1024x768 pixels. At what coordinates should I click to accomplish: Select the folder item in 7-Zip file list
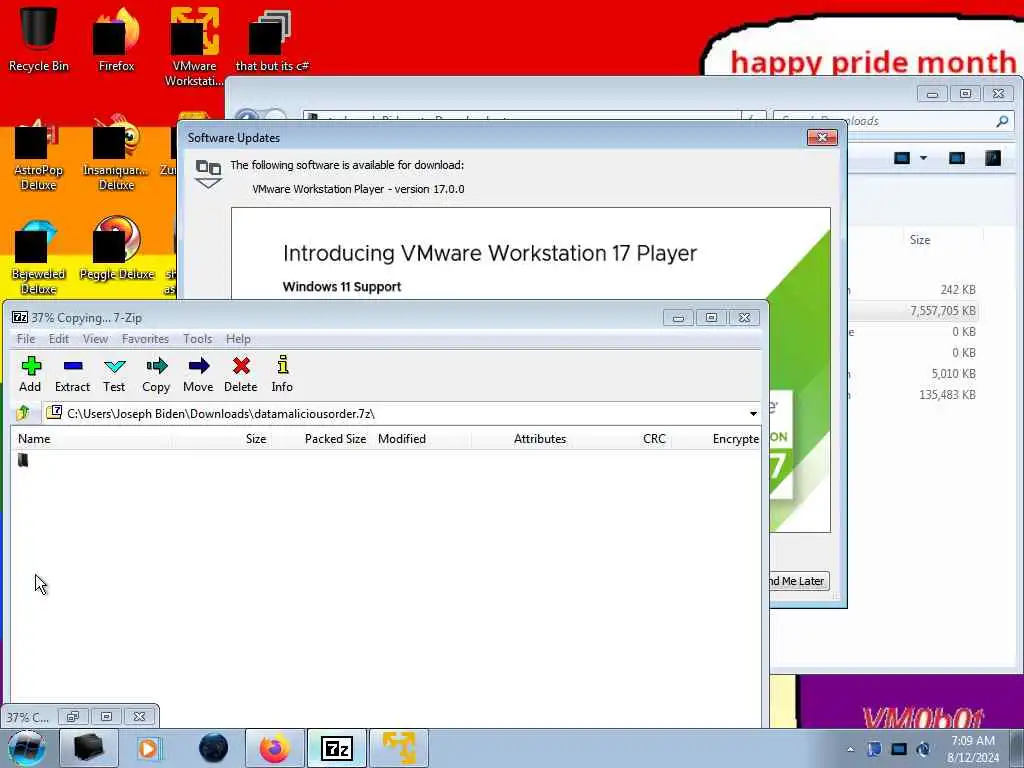pos(24,460)
